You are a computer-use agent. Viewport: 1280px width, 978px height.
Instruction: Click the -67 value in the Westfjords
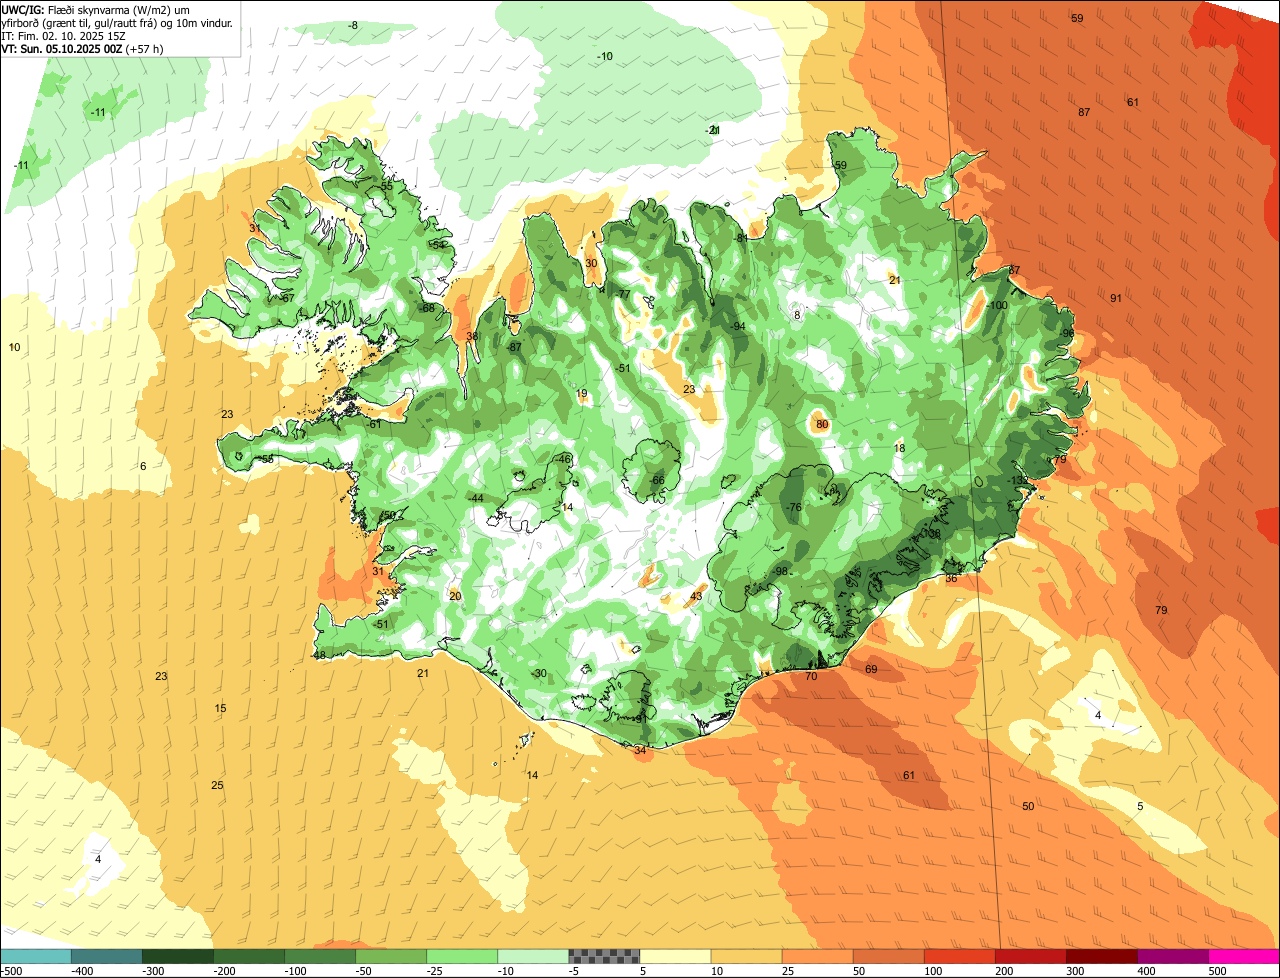pyautogui.click(x=286, y=298)
